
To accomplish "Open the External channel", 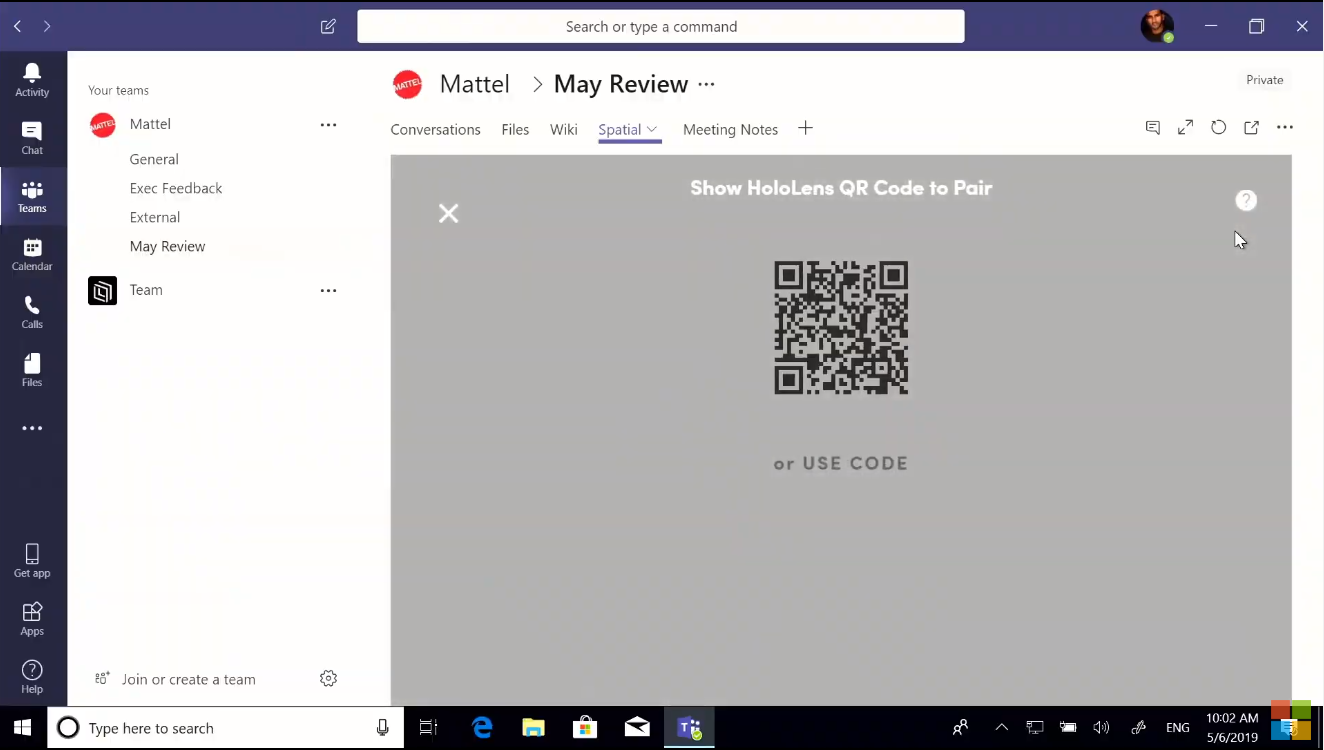I will point(155,217).
